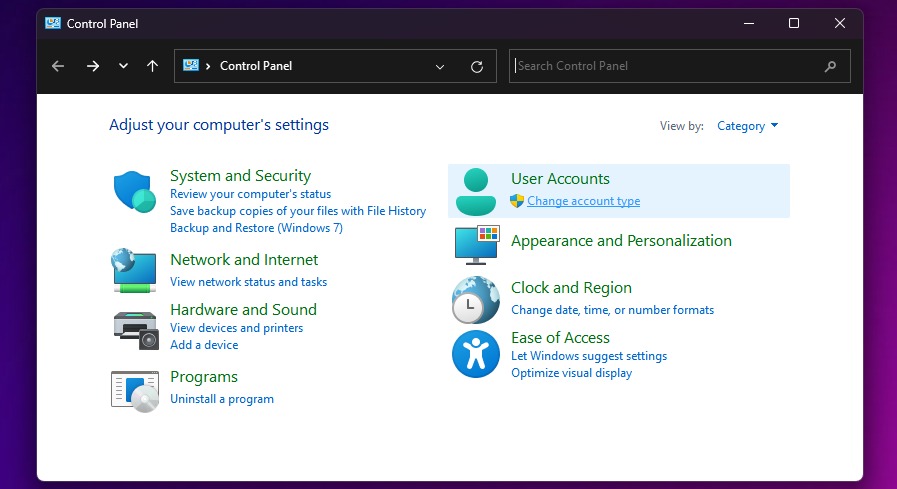Open Save backup copies with File History
The image size is (897, 489).
click(x=298, y=211)
